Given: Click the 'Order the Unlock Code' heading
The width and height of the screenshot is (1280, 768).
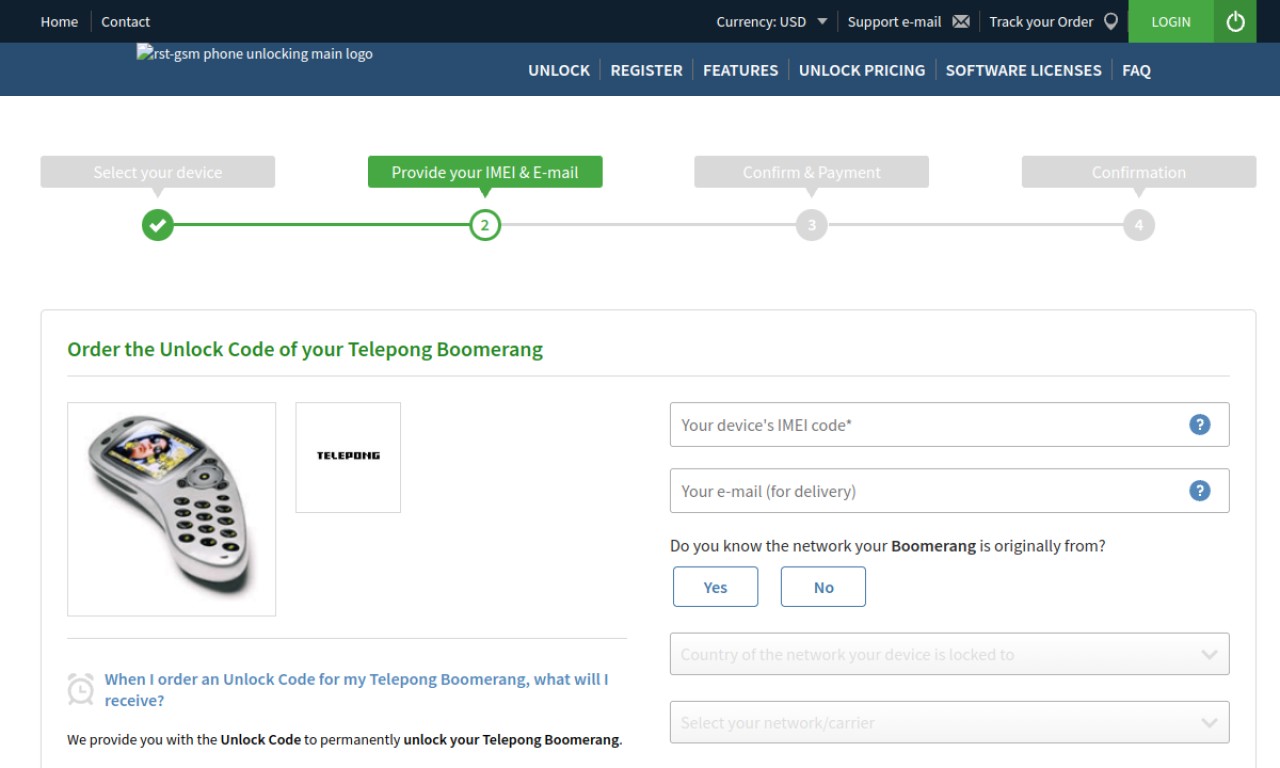Looking at the screenshot, I should click(305, 349).
